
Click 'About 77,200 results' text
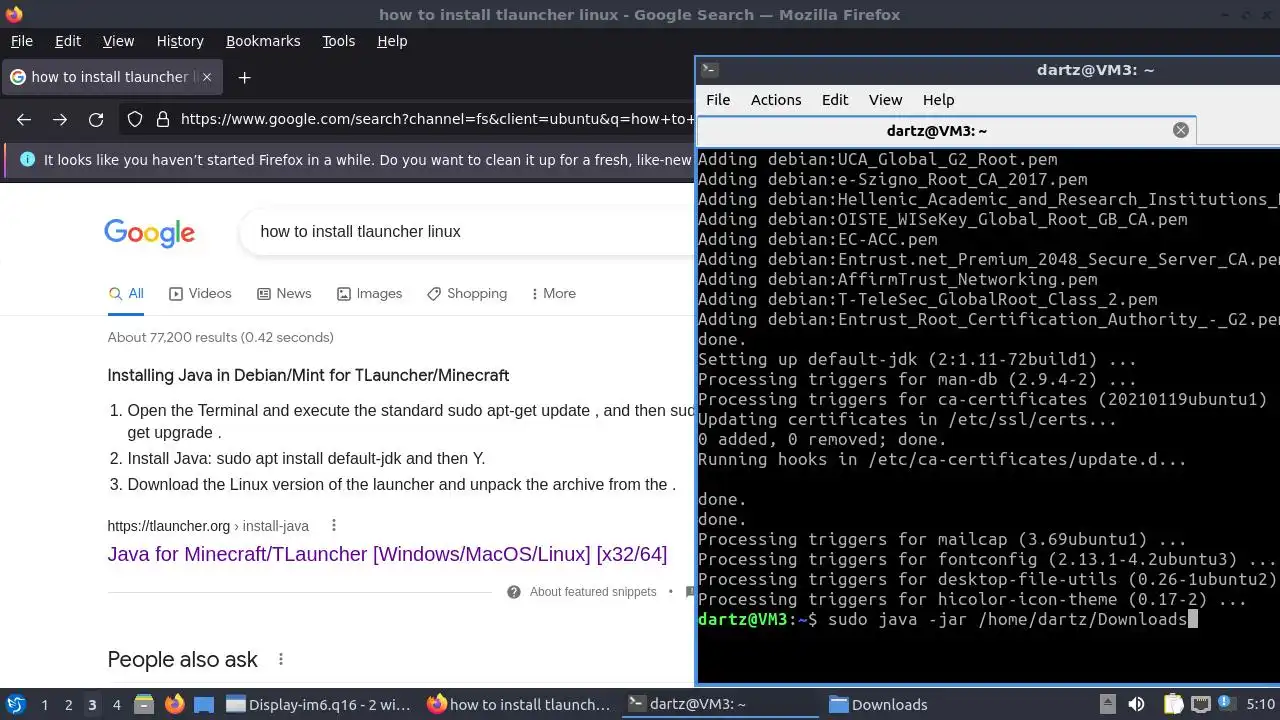(221, 338)
